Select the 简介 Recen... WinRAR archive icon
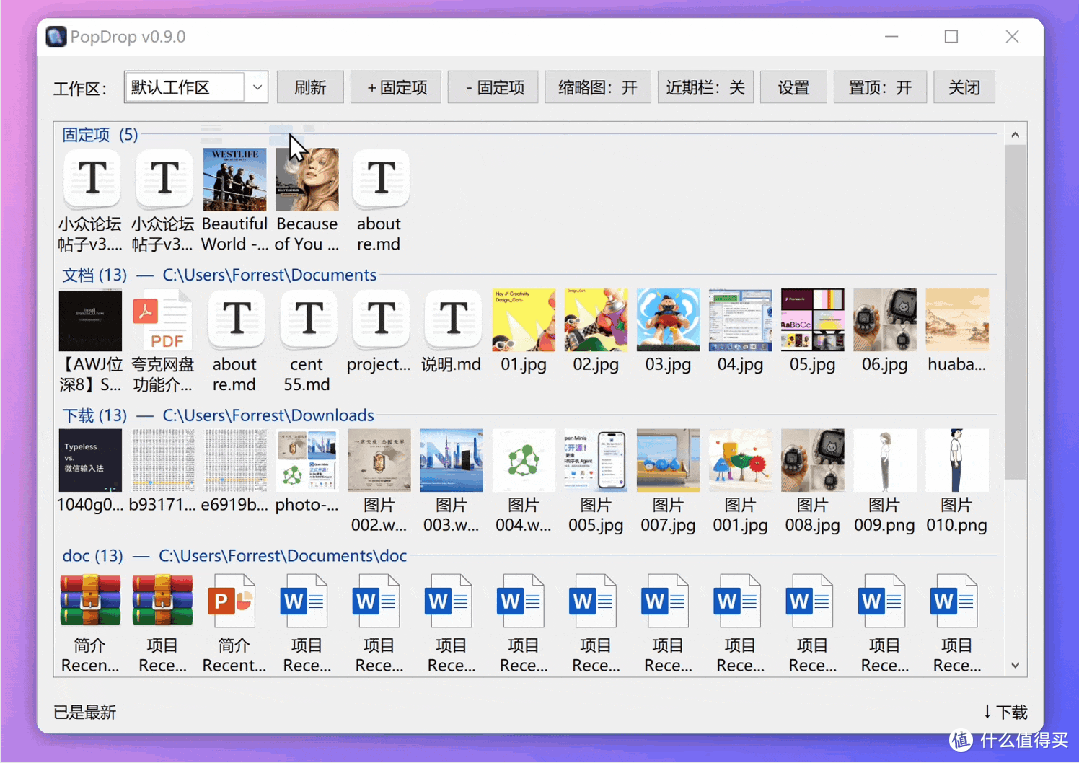 (x=90, y=601)
